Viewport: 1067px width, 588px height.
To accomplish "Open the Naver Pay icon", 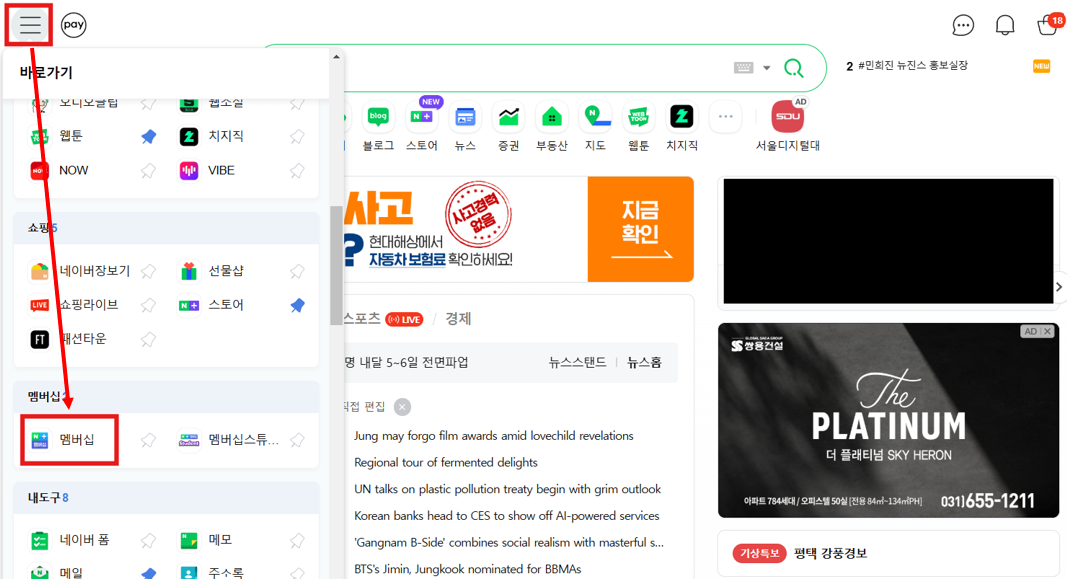I will coord(73,25).
